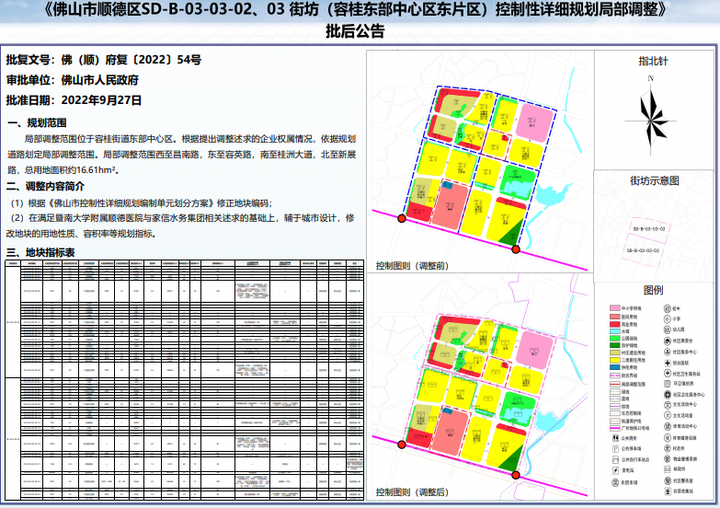The width and height of the screenshot is (720, 508).
Task: Click the substation lightning-bolt legend icon
Action: [615, 470]
